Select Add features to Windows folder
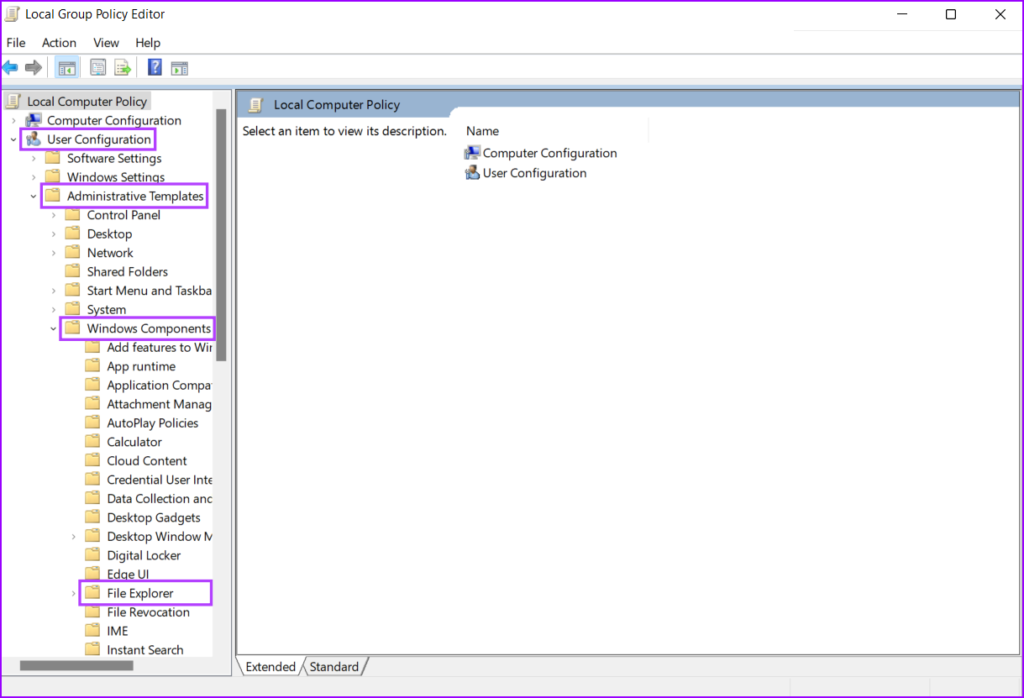Image resolution: width=1024 pixels, height=698 pixels. (159, 347)
